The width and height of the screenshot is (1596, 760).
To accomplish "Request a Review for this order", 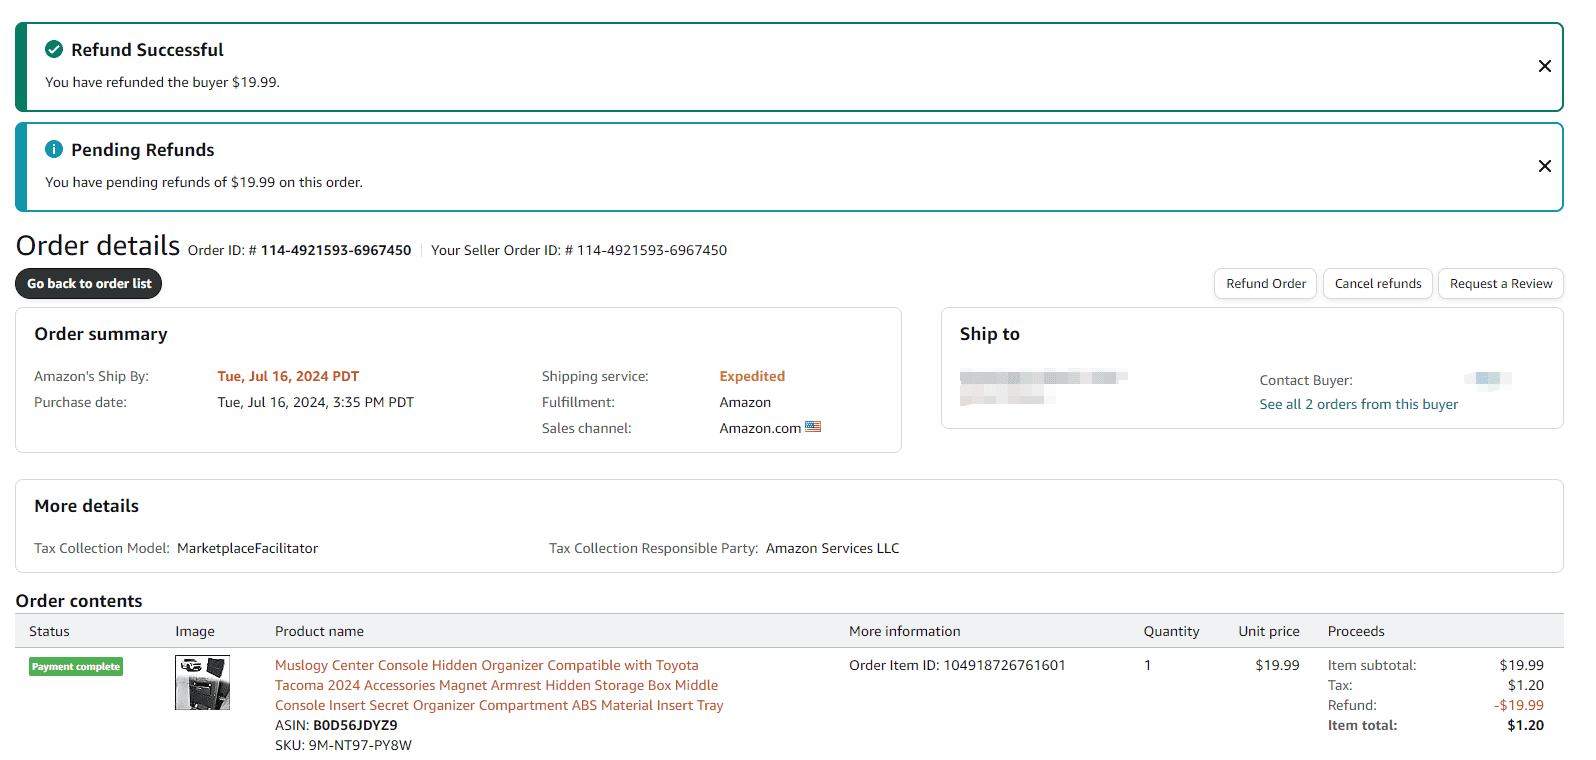I will (x=1500, y=284).
